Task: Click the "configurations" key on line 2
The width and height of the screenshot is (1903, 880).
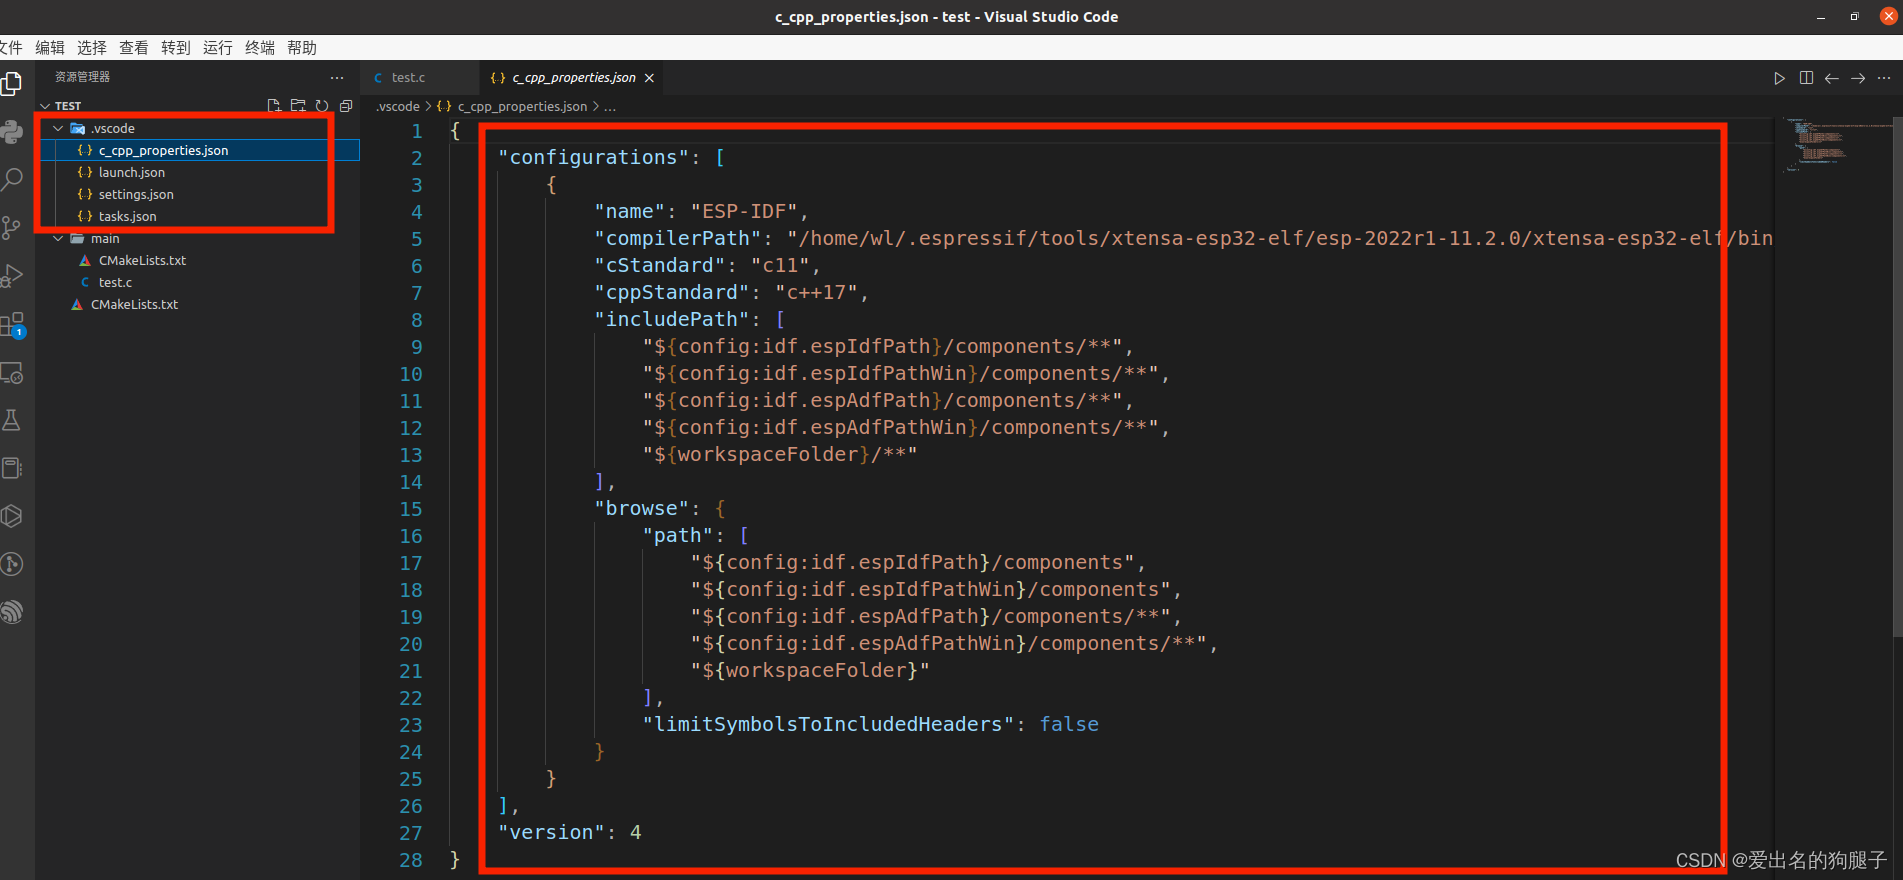Action: click(x=593, y=157)
